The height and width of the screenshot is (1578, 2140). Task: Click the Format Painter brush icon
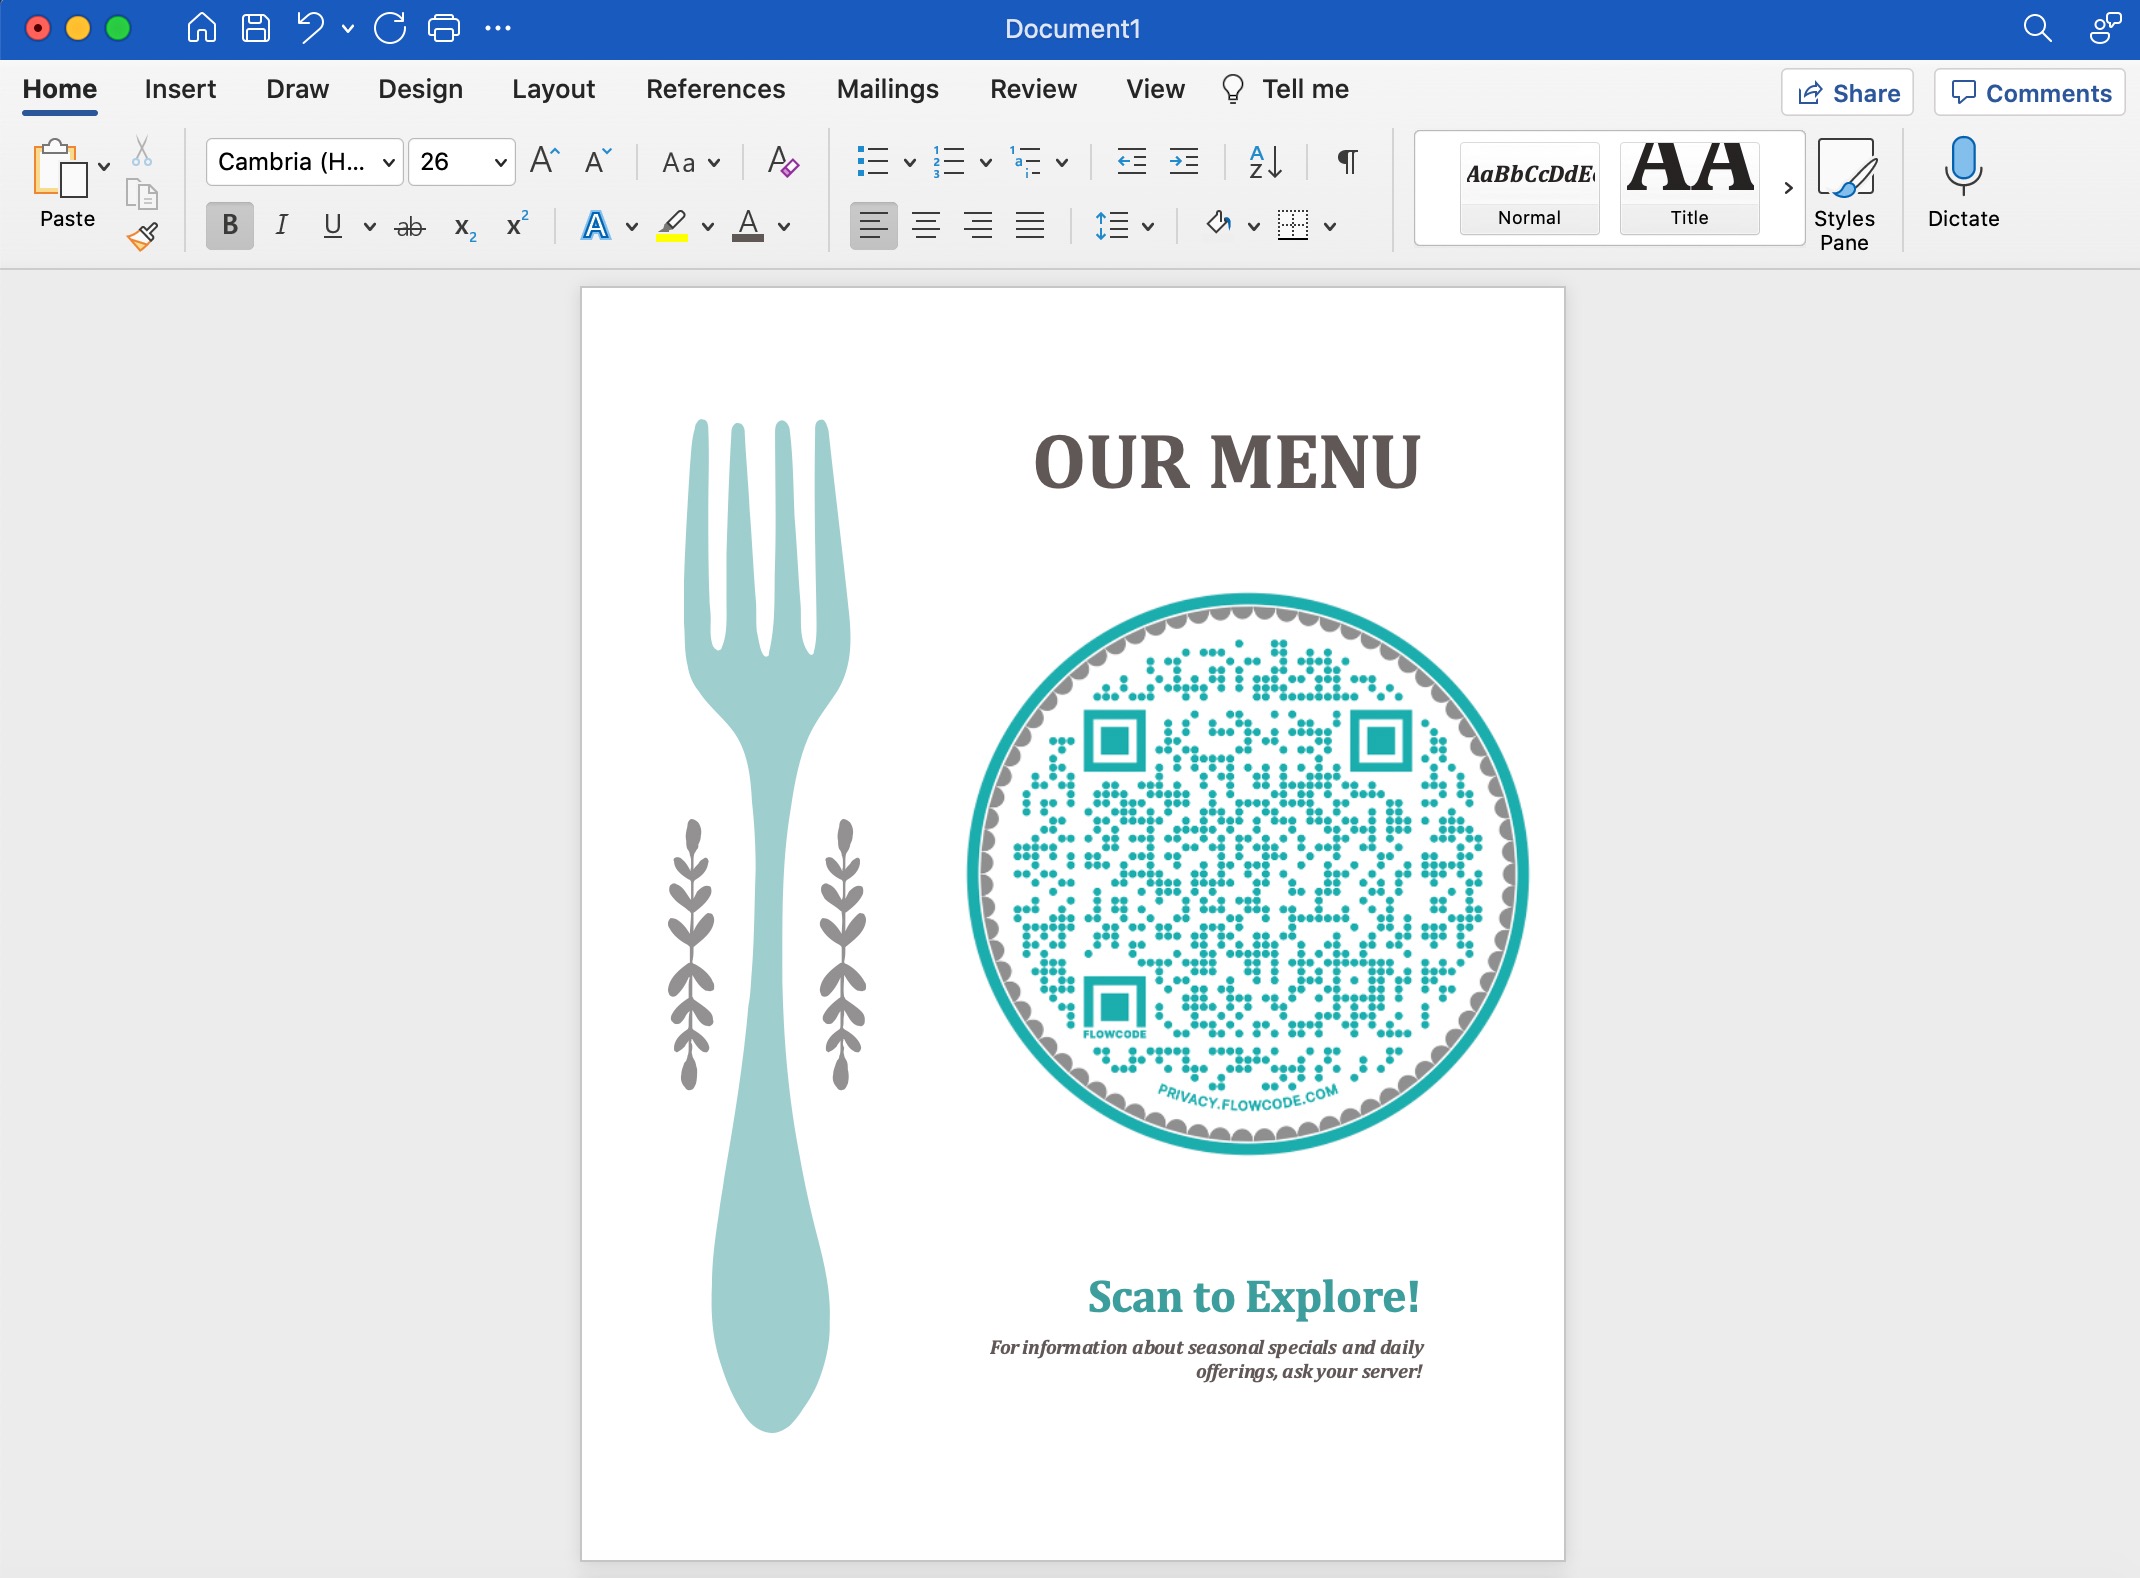click(143, 236)
